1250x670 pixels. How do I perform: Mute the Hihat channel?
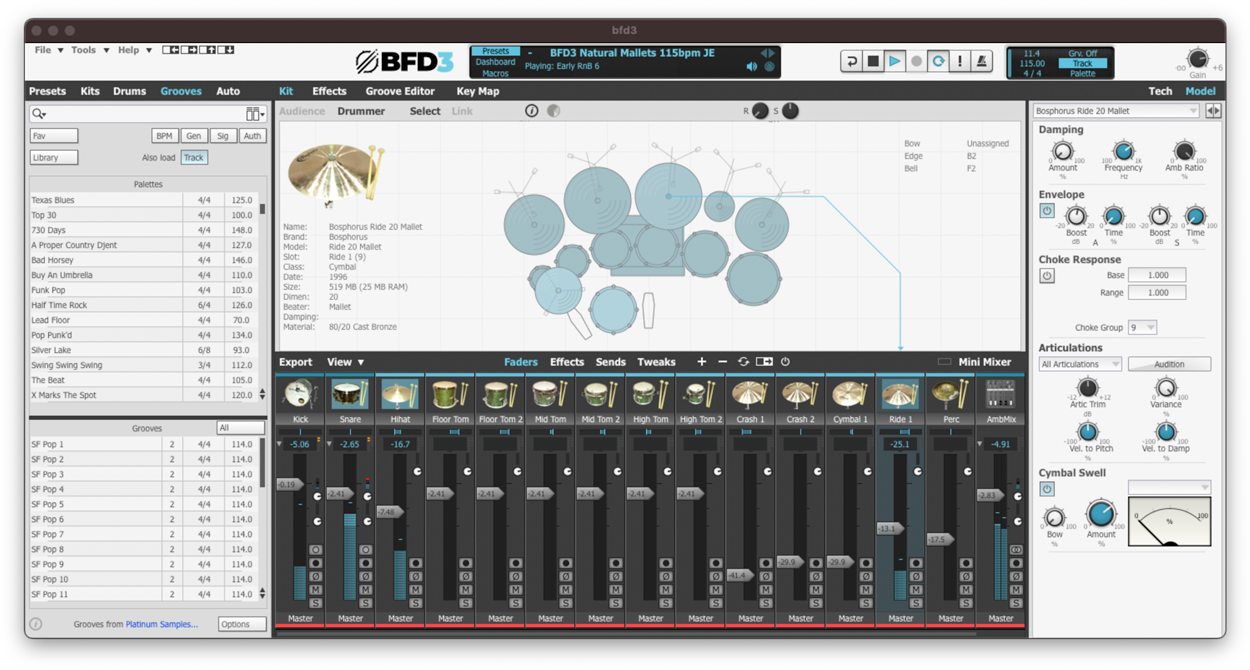pos(416,589)
